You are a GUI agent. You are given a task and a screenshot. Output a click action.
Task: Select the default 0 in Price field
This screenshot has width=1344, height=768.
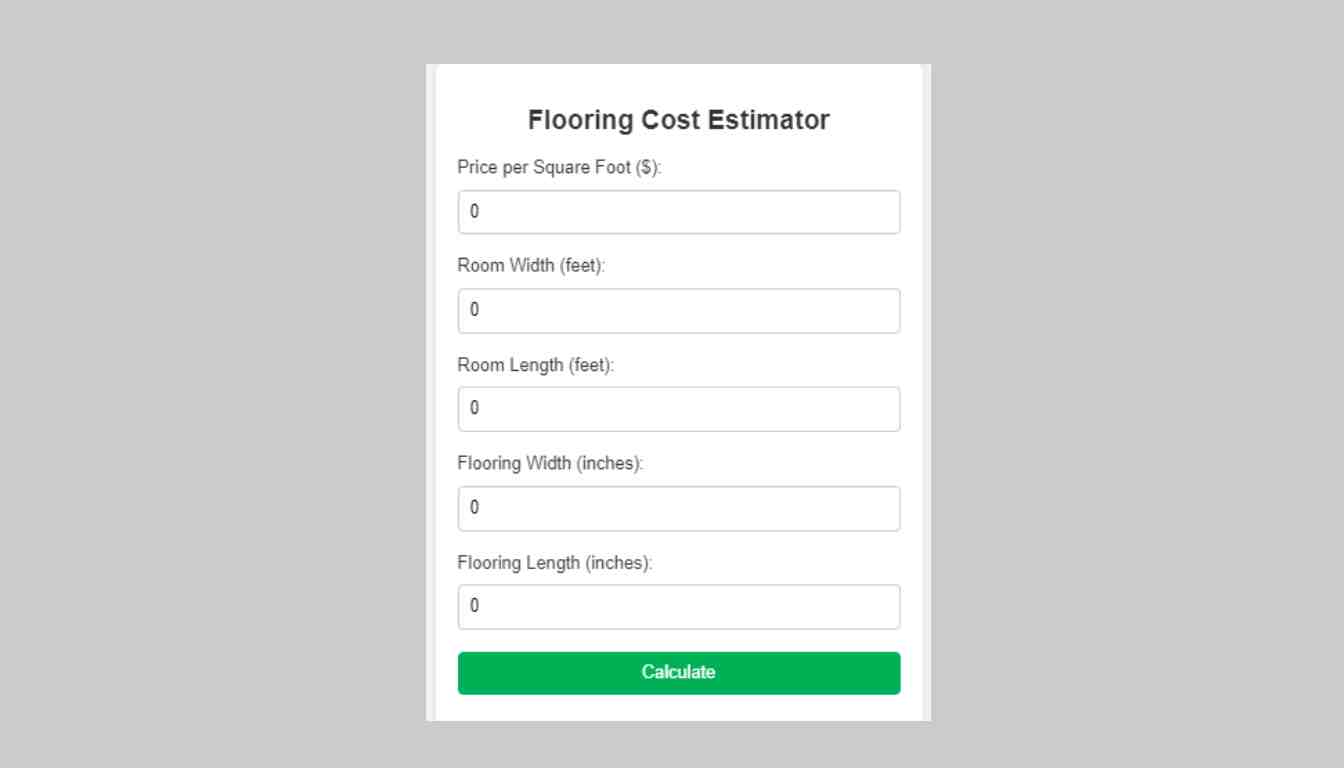click(x=474, y=211)
